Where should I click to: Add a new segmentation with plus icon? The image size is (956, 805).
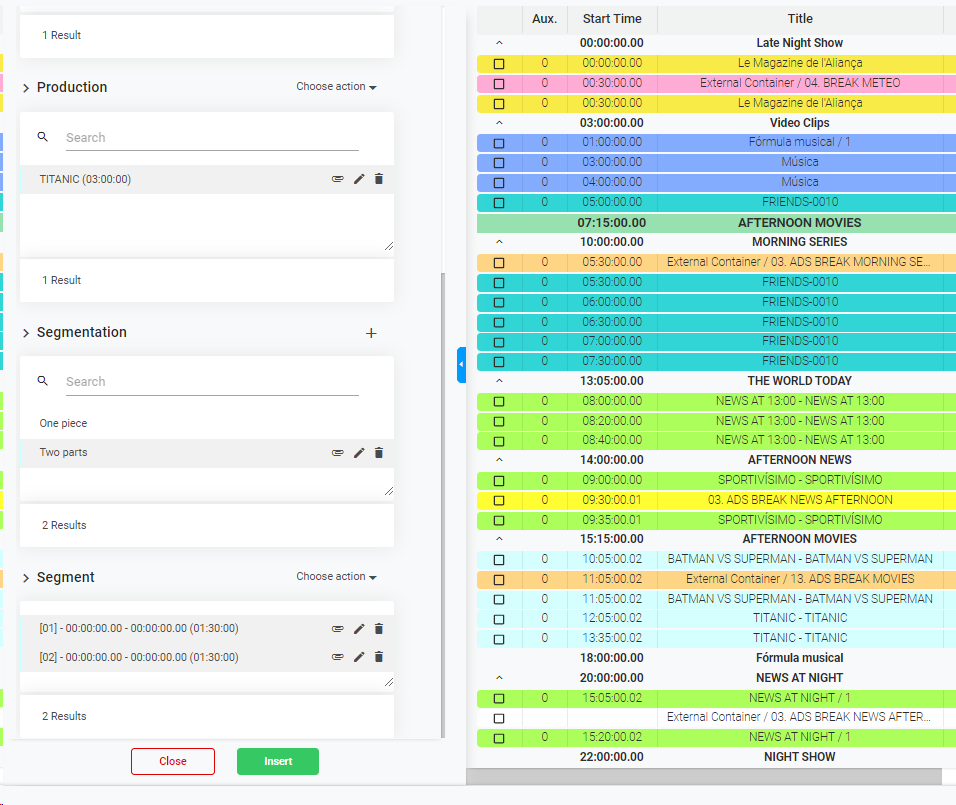[x=371, y=333]
